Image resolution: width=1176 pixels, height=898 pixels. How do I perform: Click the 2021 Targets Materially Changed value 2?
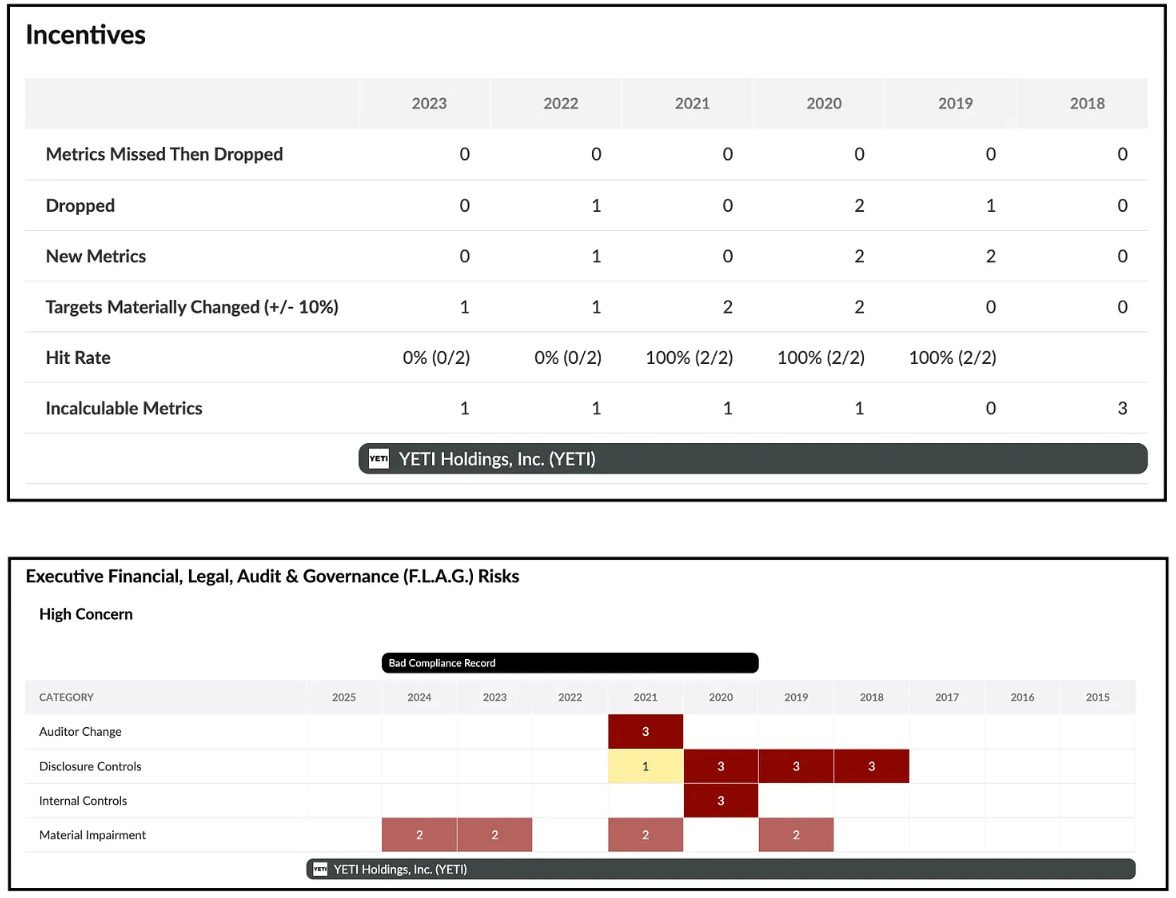tap(728, 307)
